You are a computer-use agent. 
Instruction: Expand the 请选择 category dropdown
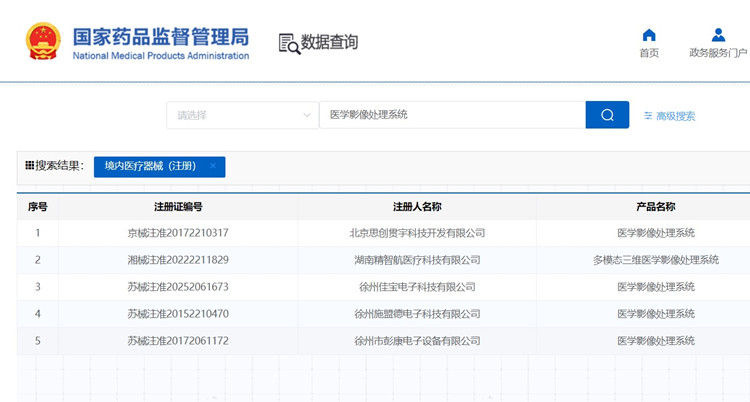[x=242, y=115]
